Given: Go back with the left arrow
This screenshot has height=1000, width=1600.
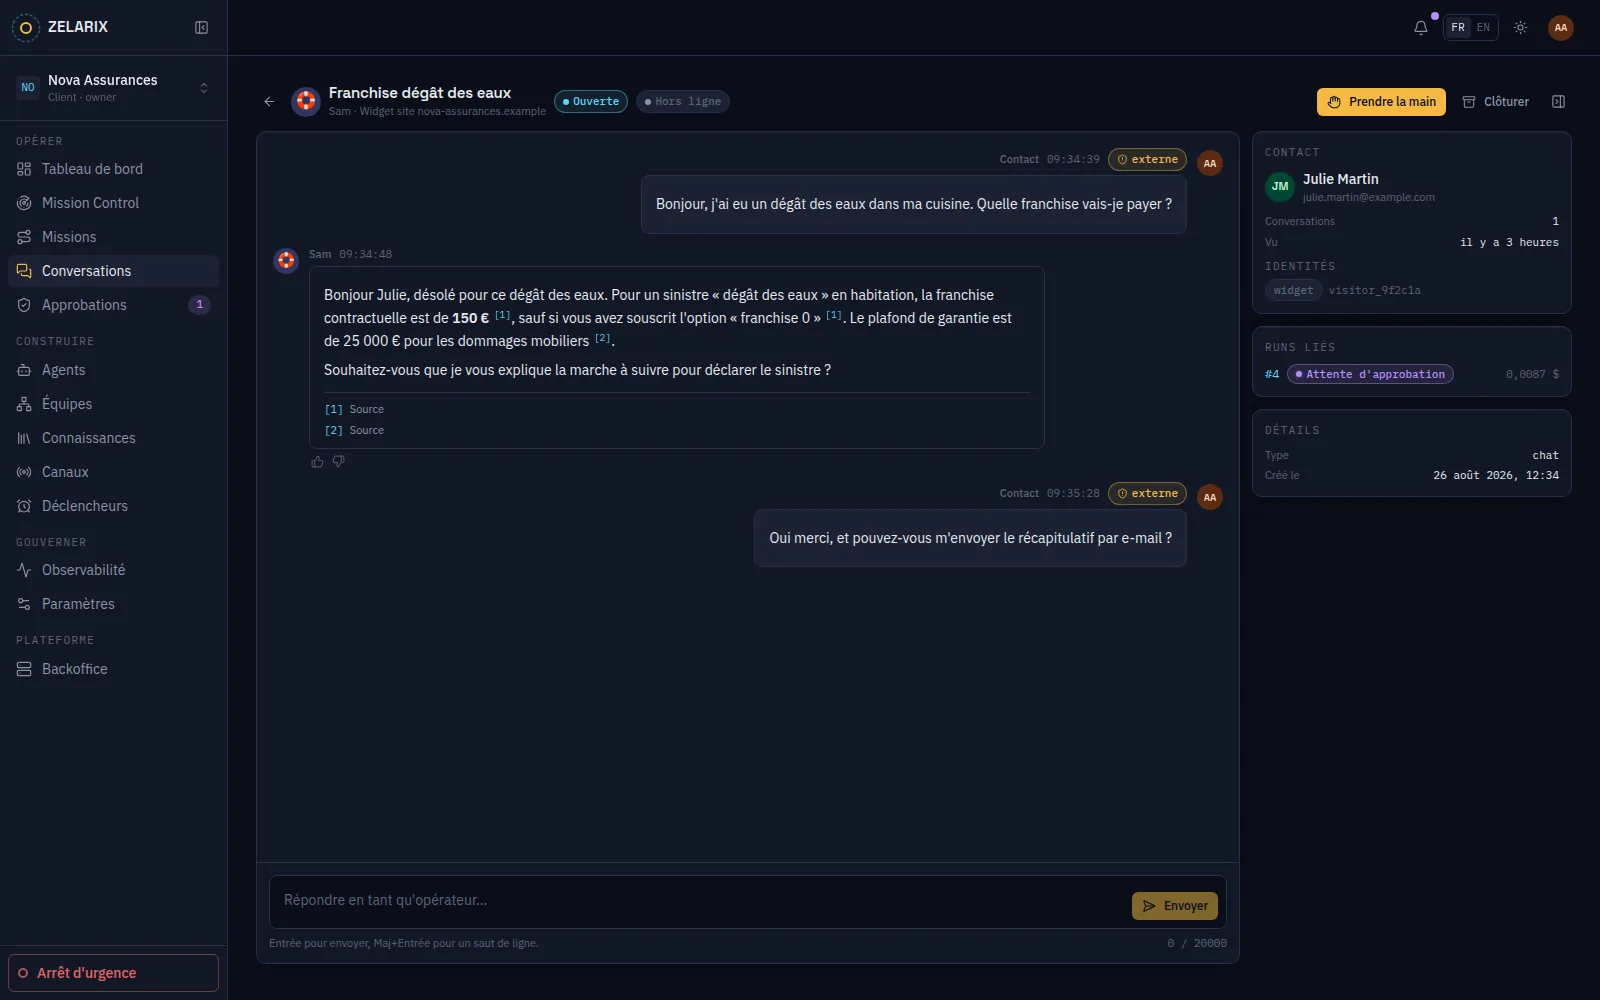Looking at the screenshot, I should 269,102.
